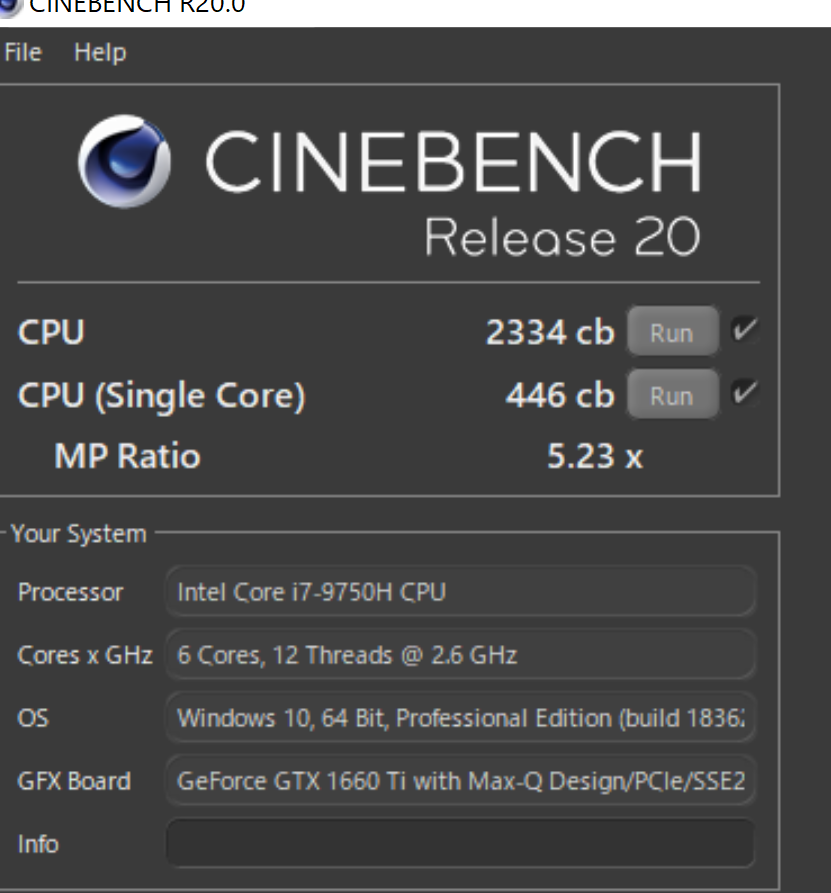Click the MP Ratio 5.23 x value
The height and width of the screenshot is (893, 831).
pos(595,456)
